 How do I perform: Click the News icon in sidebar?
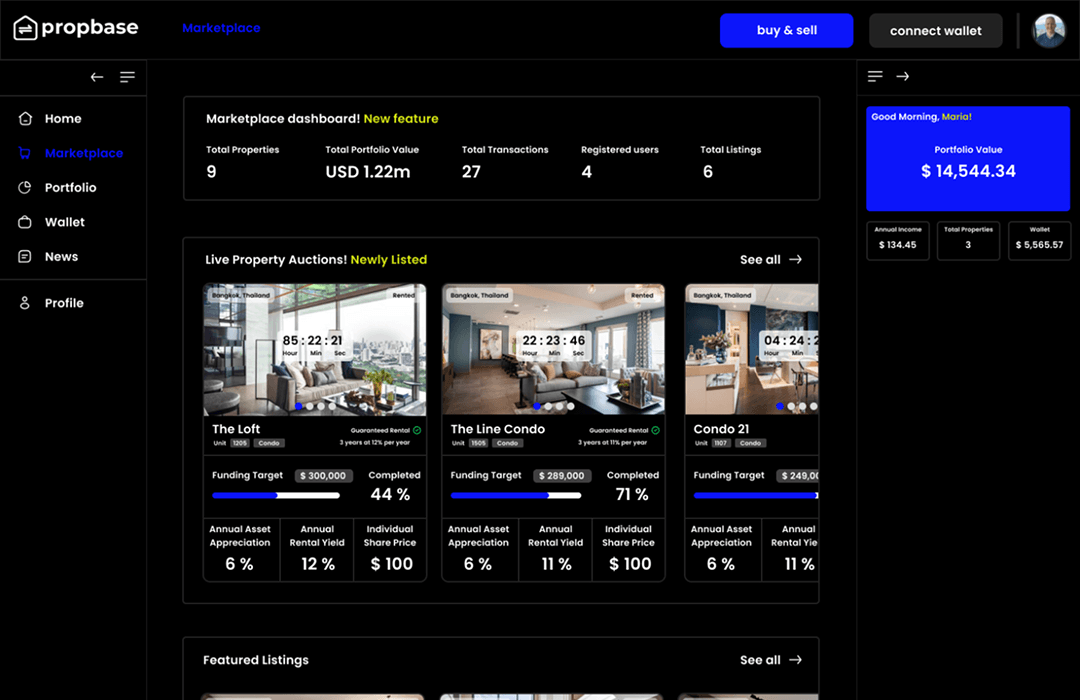pos(25,257)
